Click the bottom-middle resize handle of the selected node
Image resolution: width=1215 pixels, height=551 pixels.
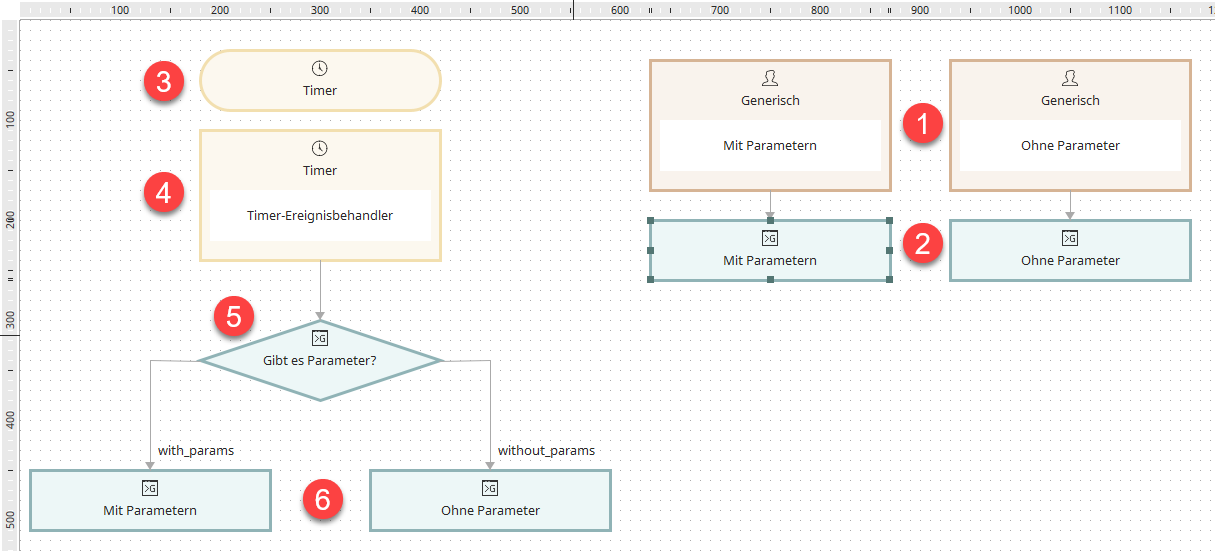(x=770, y=280)
